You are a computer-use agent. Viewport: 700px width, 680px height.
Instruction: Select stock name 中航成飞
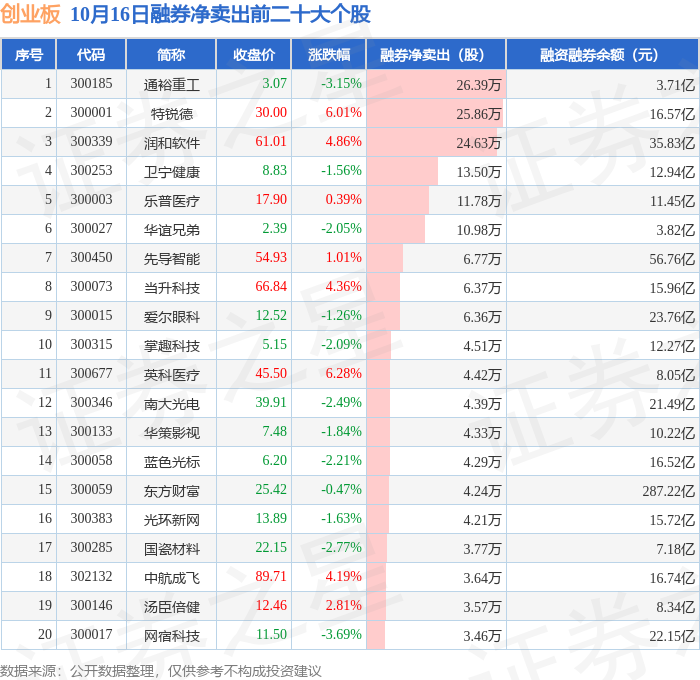(171, 578)
